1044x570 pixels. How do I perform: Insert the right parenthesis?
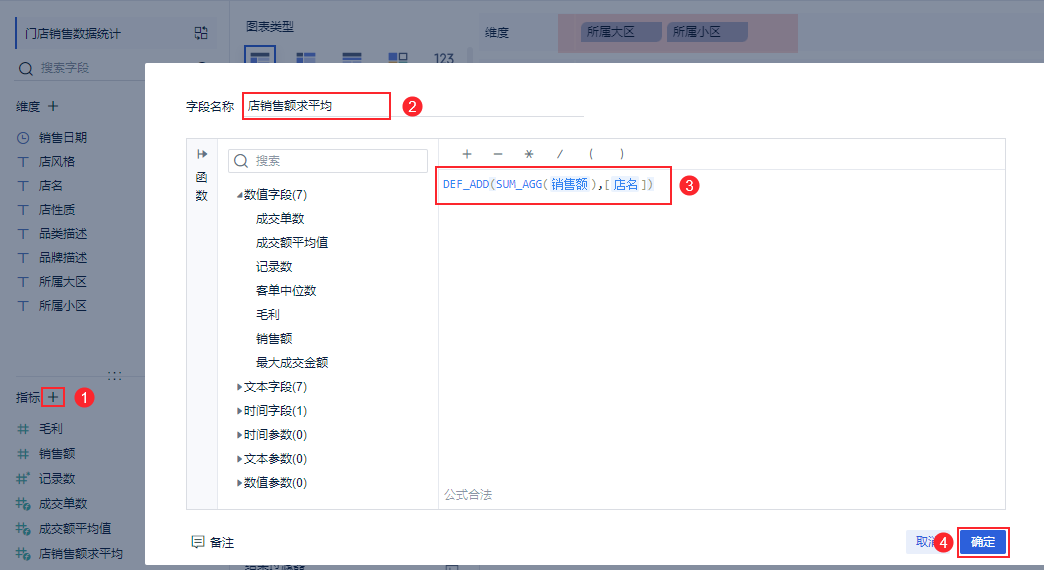(x=622, y=154)
